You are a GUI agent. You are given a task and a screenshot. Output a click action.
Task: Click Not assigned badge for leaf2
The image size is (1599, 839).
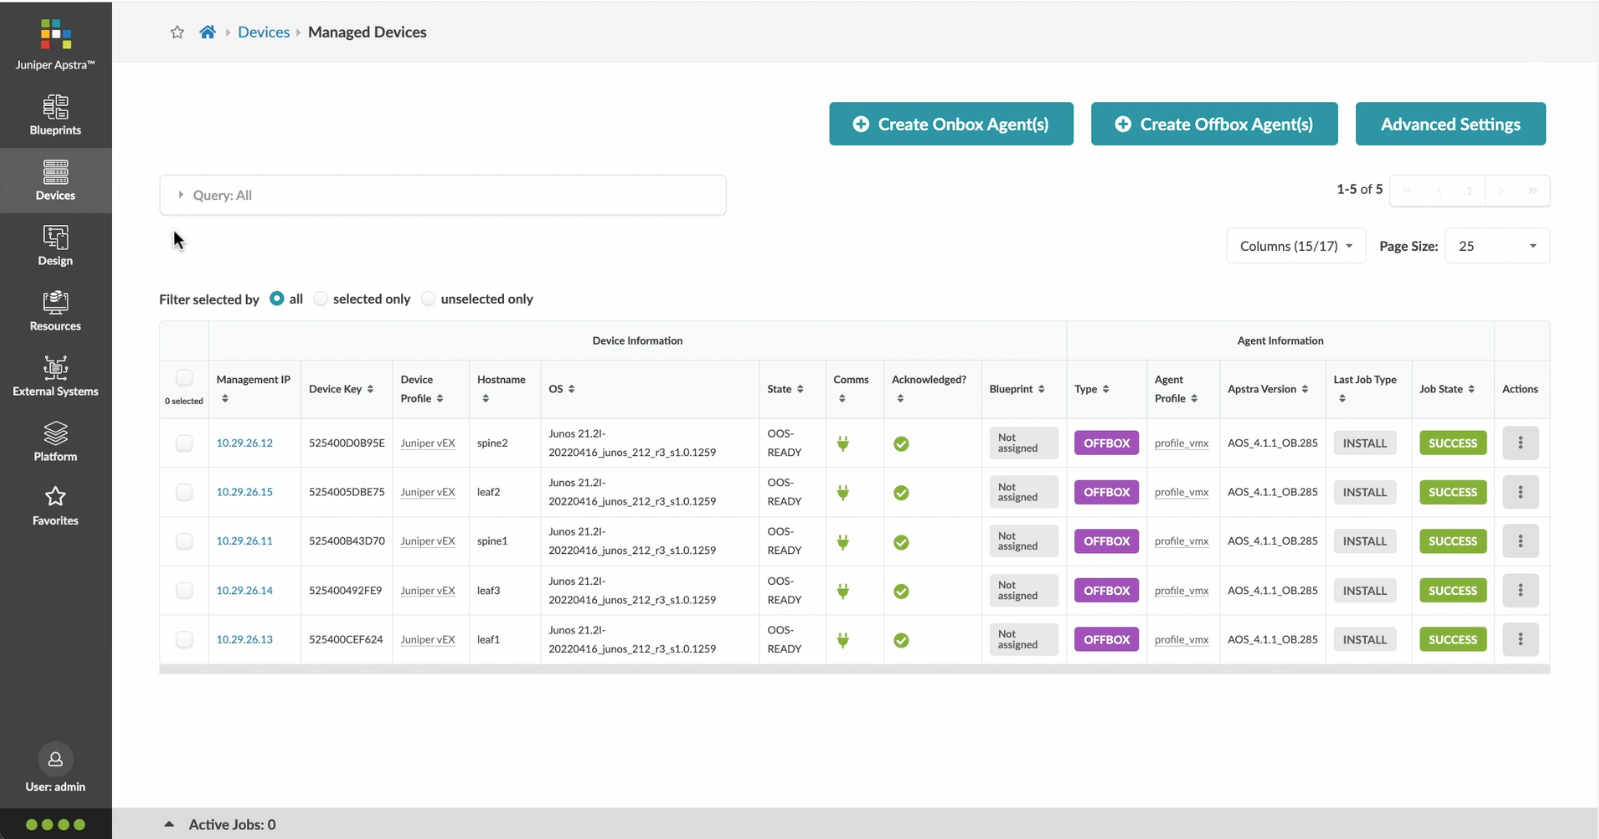1023,492
